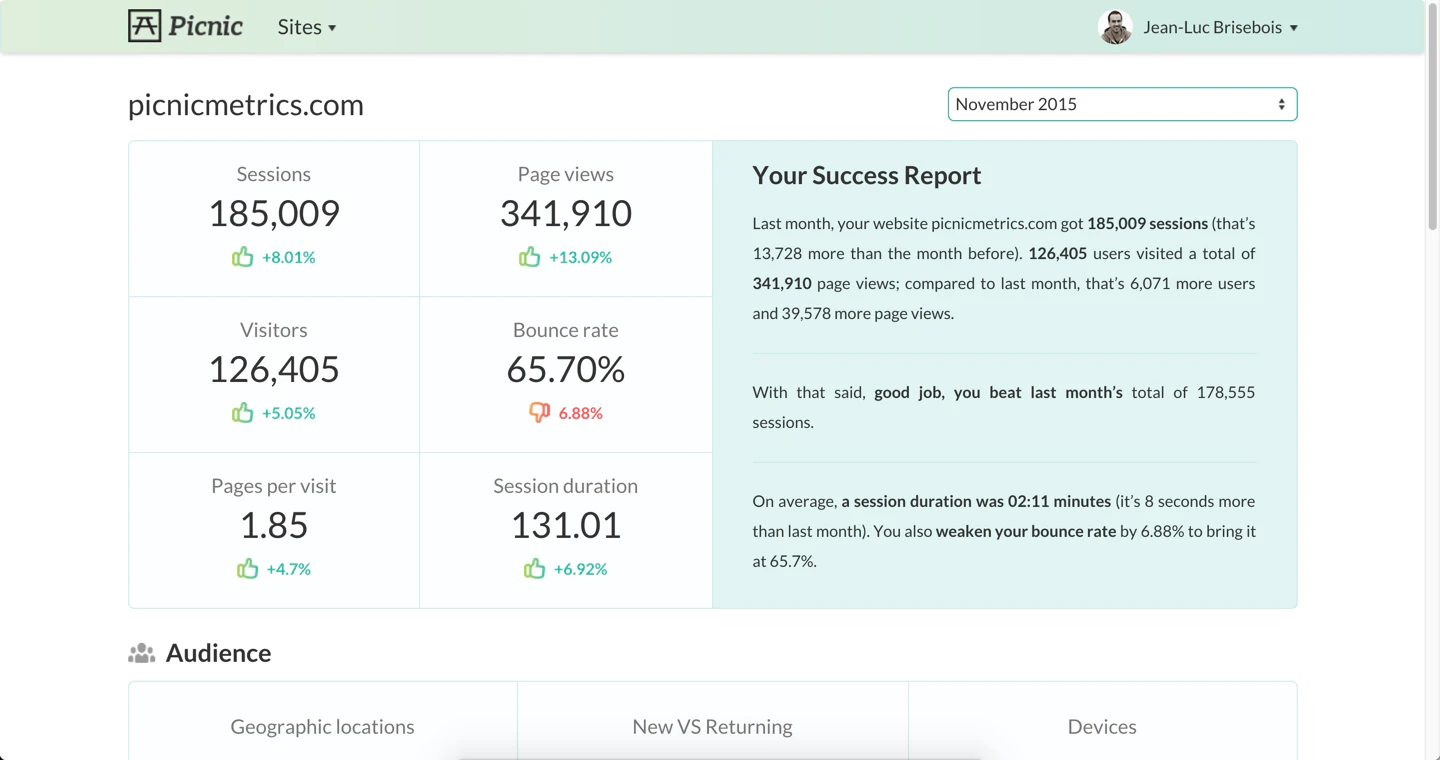This screenshot has width=1440, height=760.
Task: Click the thumbs-down icon under Bounce rate
Action: pyautogui.click(x=539, y=413)
